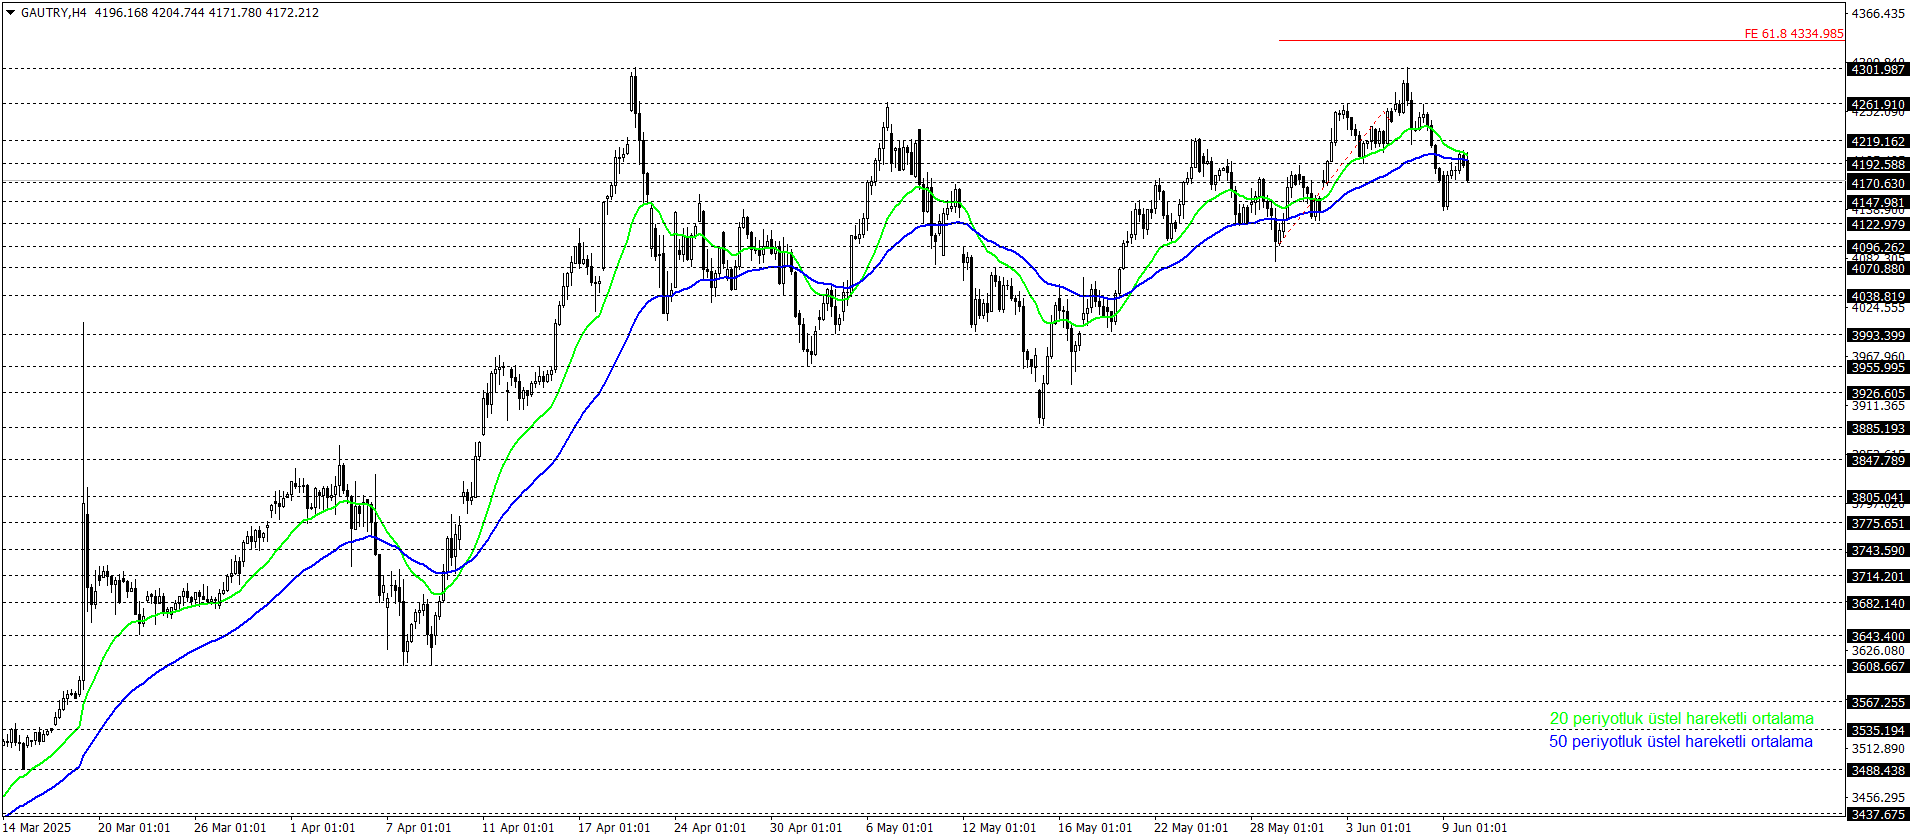Click the 14 Mar 2025 date label
The width and height of the screenshot is (1916, 840).
(x=37, y=828)
